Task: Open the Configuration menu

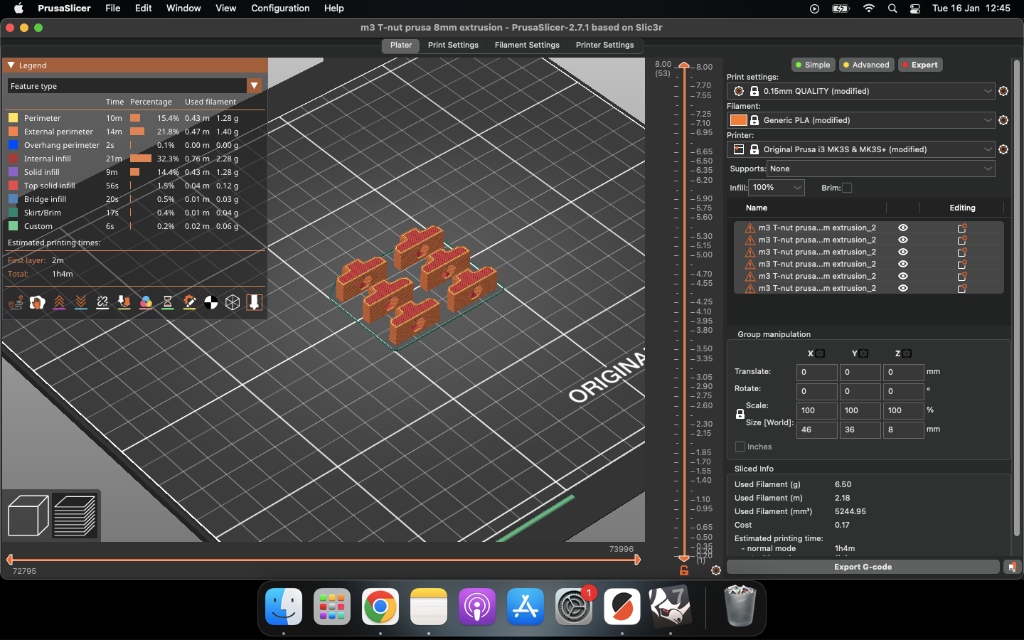Action: [280, 8]
